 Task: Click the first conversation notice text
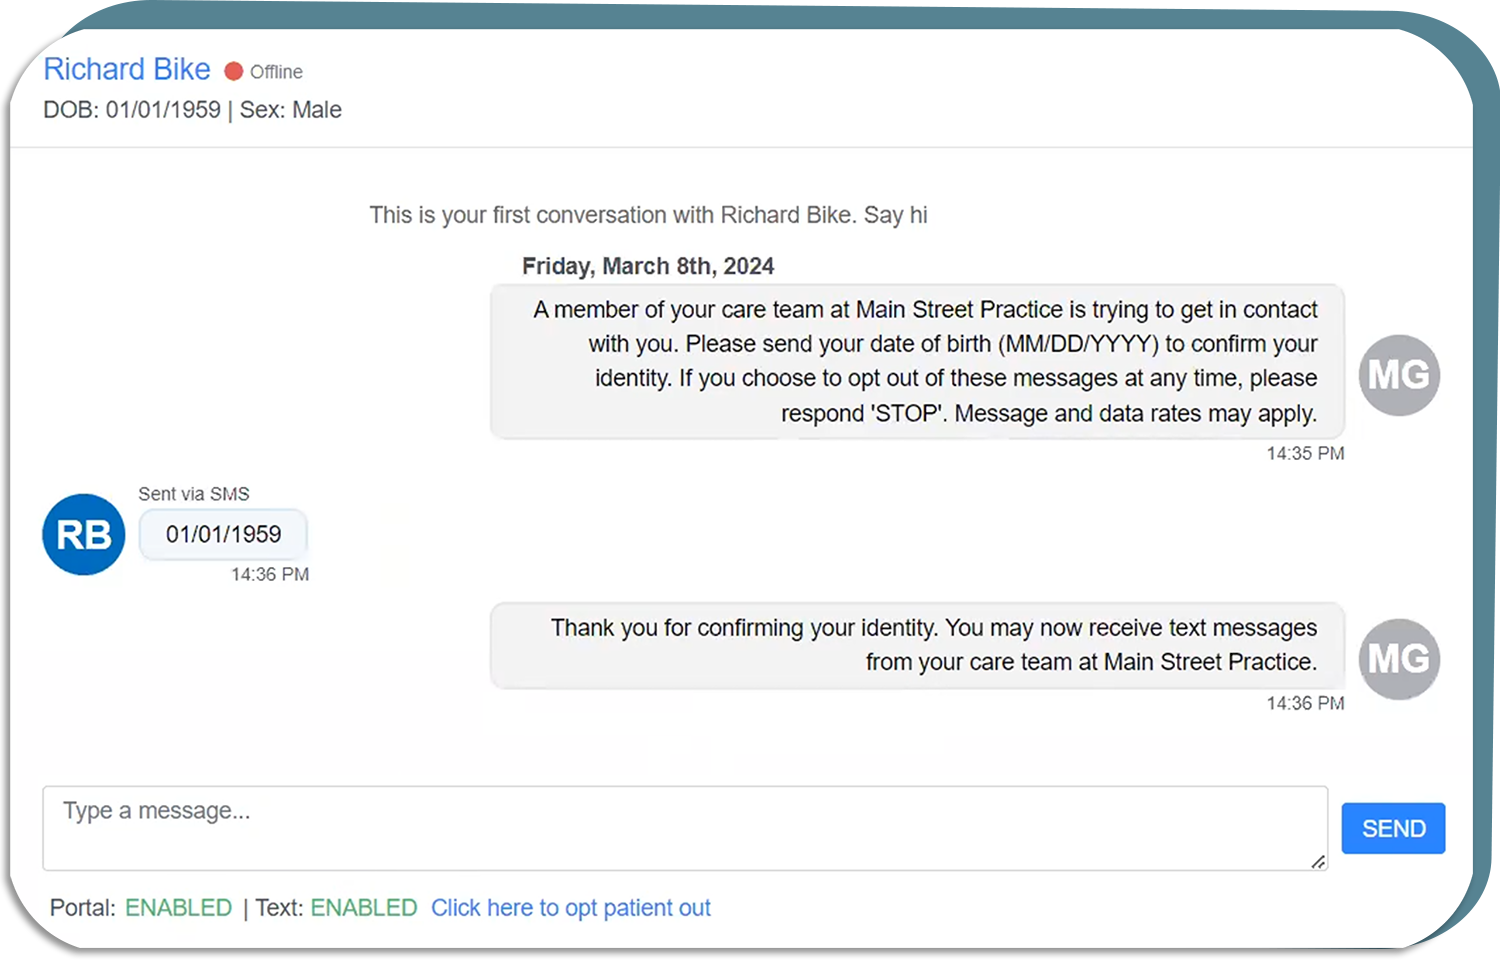click(648, 215)
